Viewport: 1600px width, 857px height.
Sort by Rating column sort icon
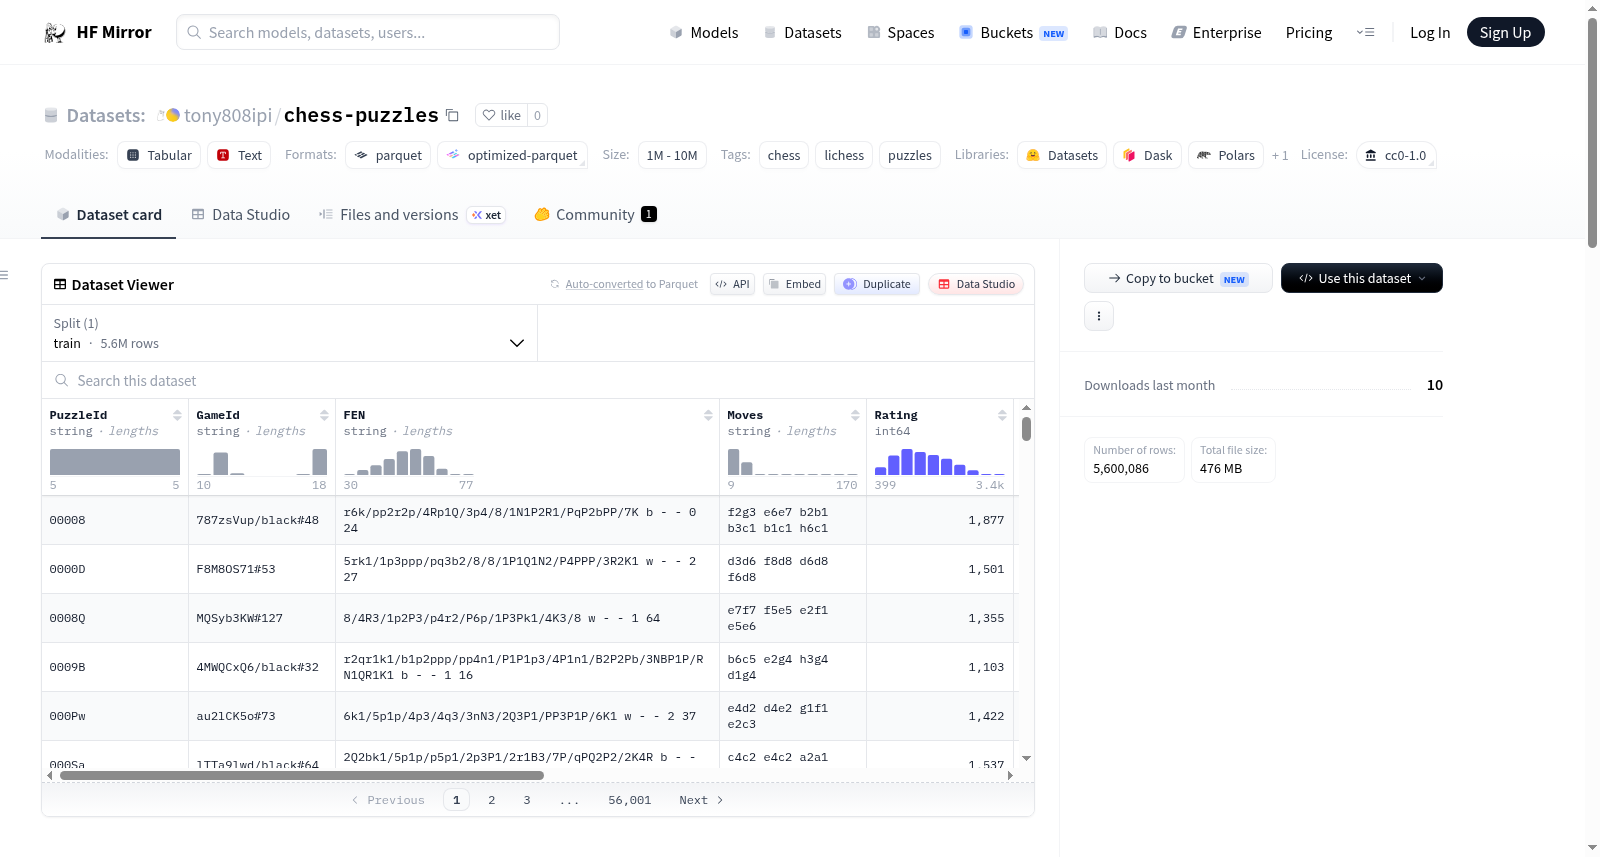coord(1002,415)
